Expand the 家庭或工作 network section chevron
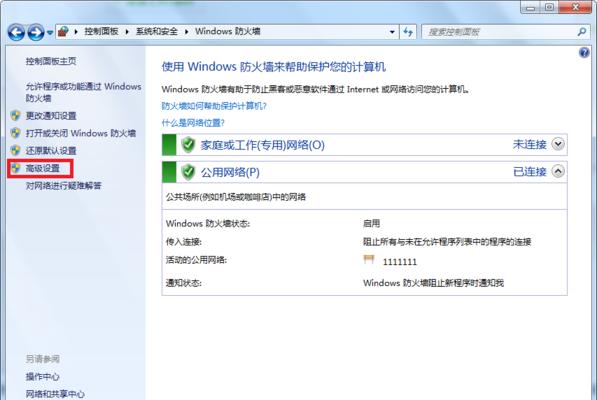Image resolution: width=597 pixels, height=400 pixels. [x=558, y=144]
